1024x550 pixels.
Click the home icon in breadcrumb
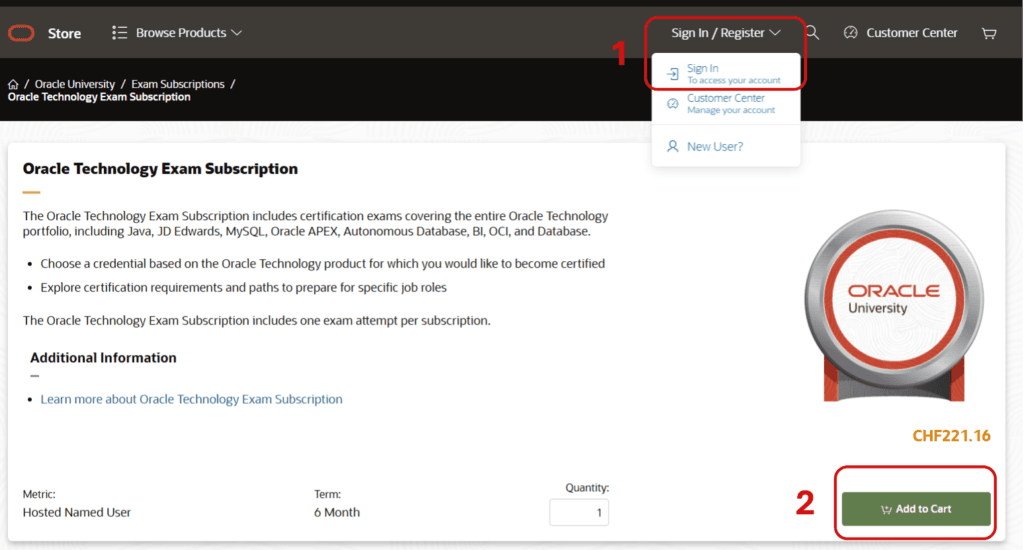click(x=13, y=85)
